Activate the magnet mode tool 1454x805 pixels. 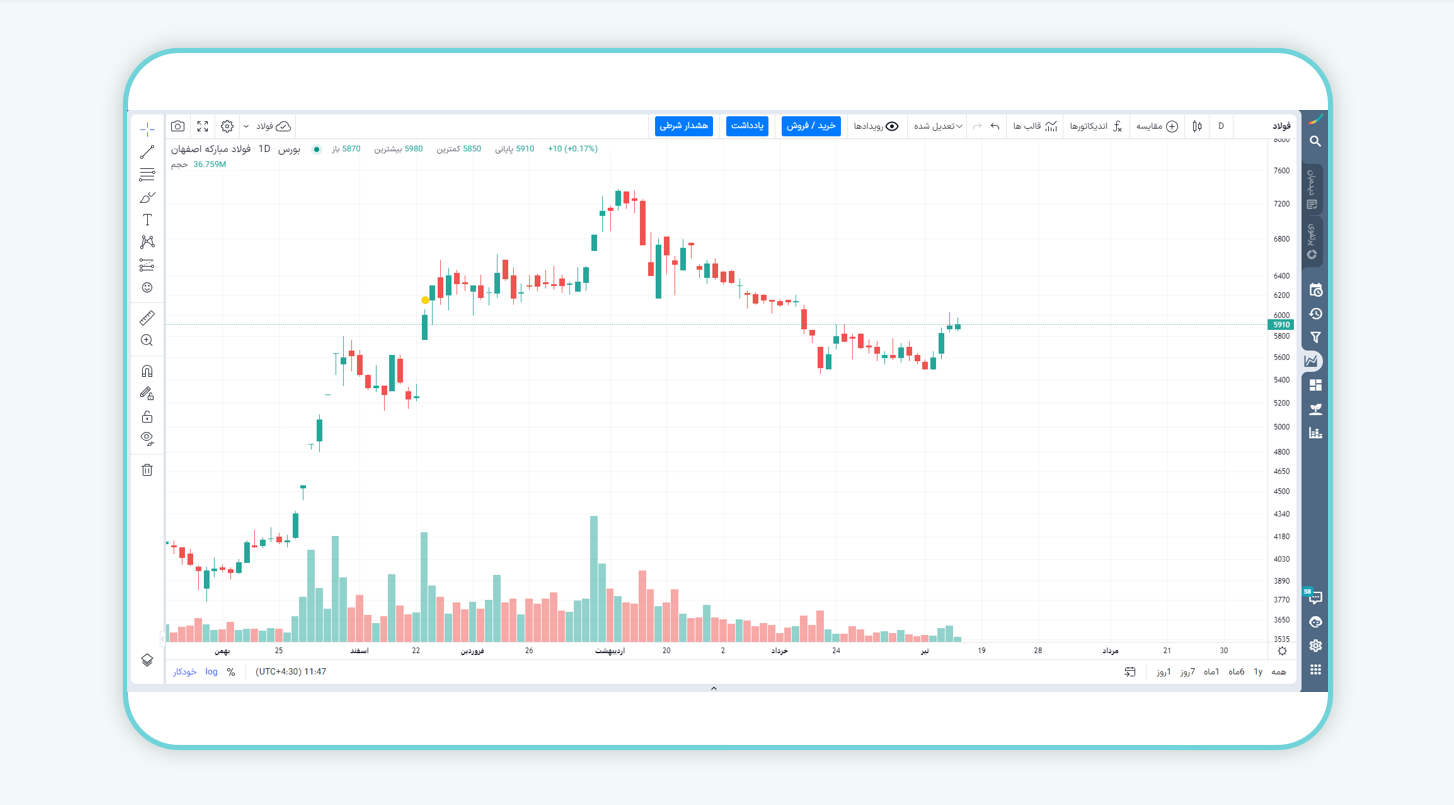pyautogui.click(x=147, y=371)
